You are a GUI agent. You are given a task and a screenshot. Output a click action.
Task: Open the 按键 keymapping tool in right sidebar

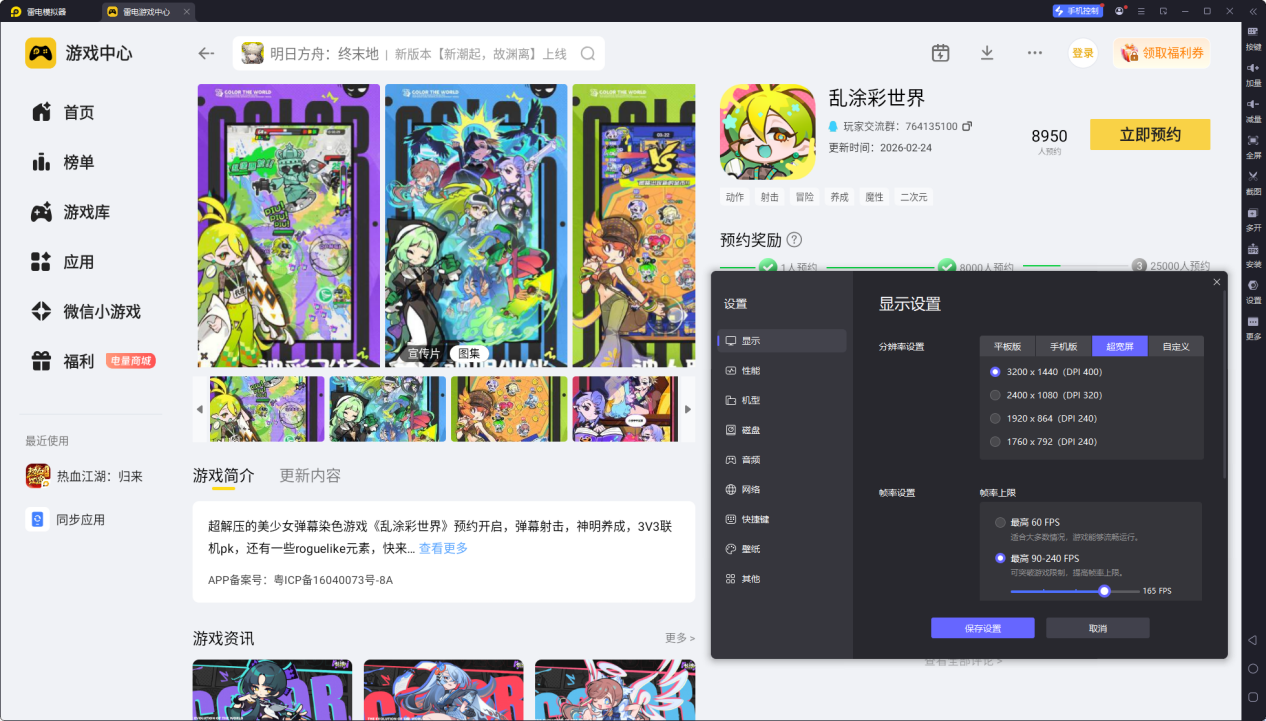(1253, 36)
